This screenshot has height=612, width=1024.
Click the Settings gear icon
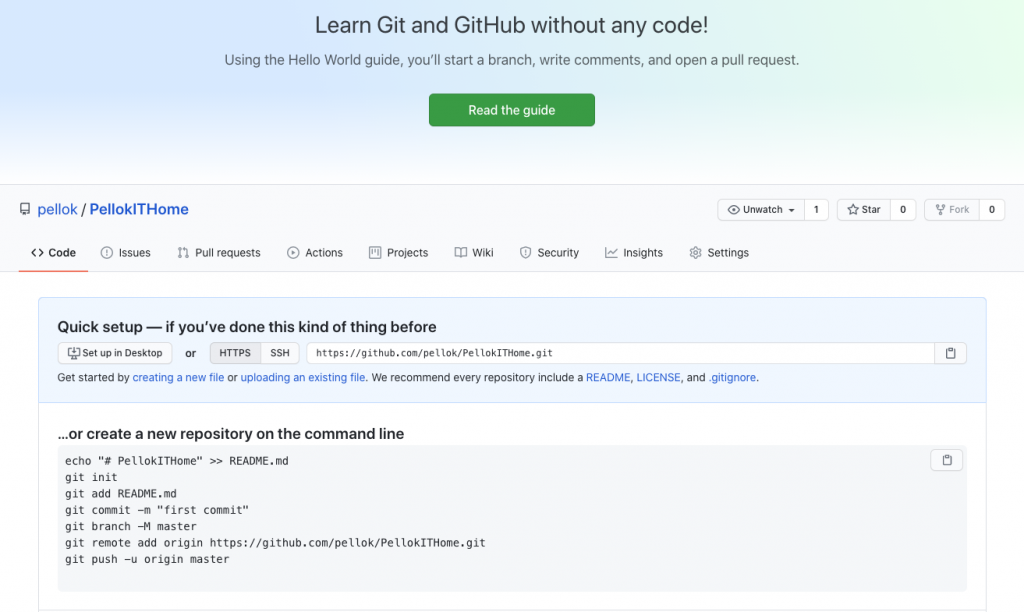coord(696,253)
